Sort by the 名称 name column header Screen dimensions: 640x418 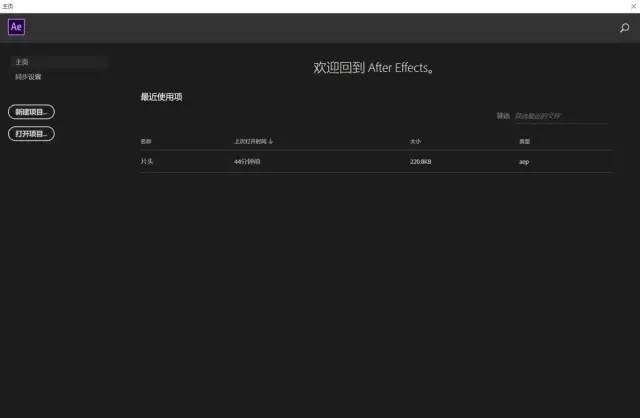(146, 141)
